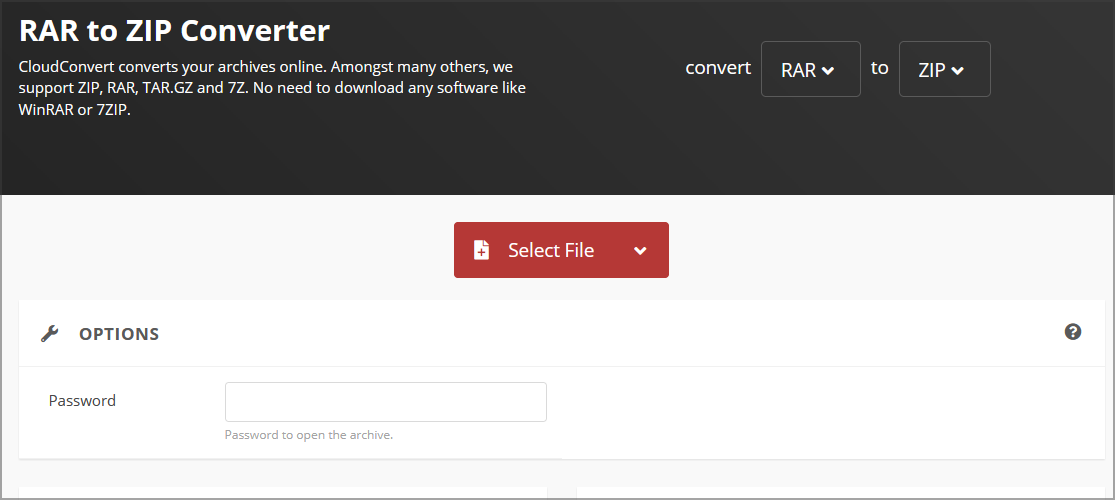The image size is (1115, 500).
Task: Click the chevron arrow next to RAR
Action: point(828,71)
